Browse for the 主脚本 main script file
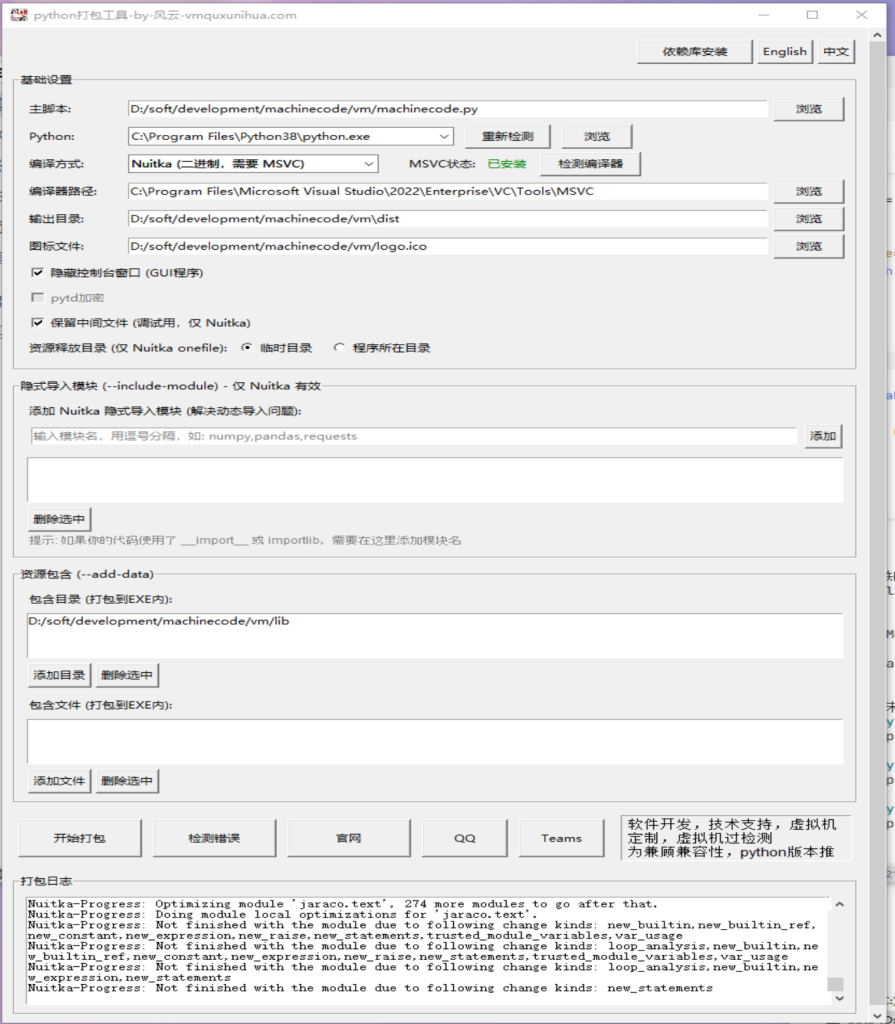This screenshot has width=895, height=1024. (808, 109)
